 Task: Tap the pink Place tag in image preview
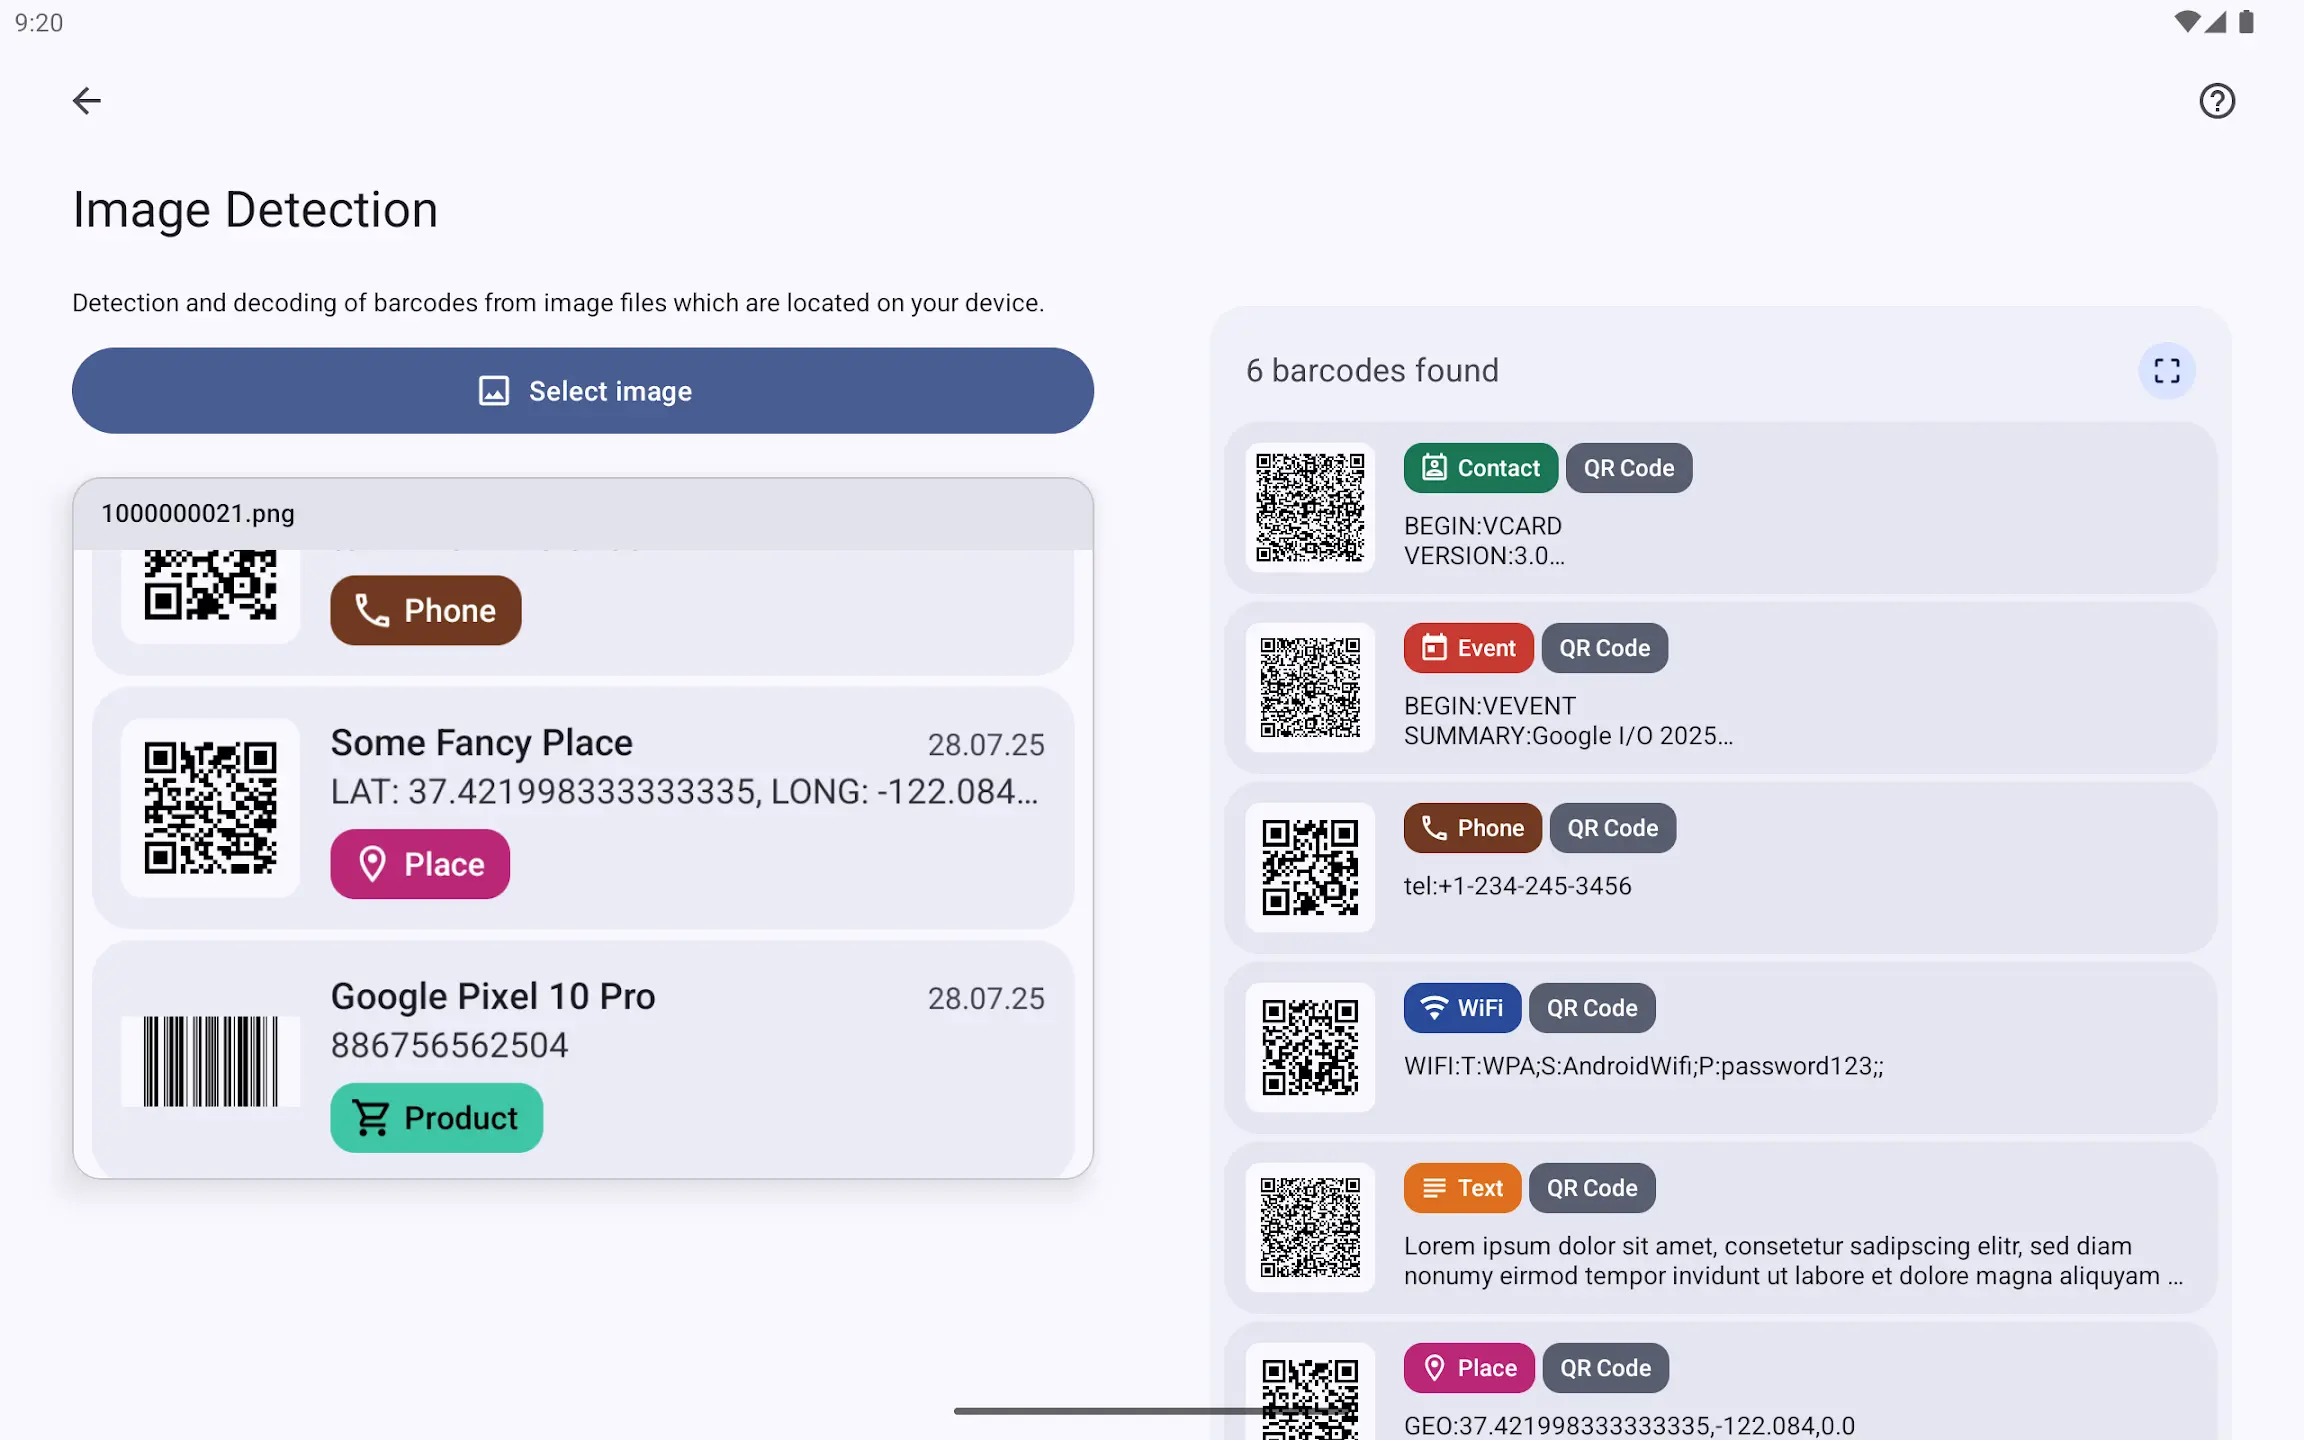coord(420,864)
